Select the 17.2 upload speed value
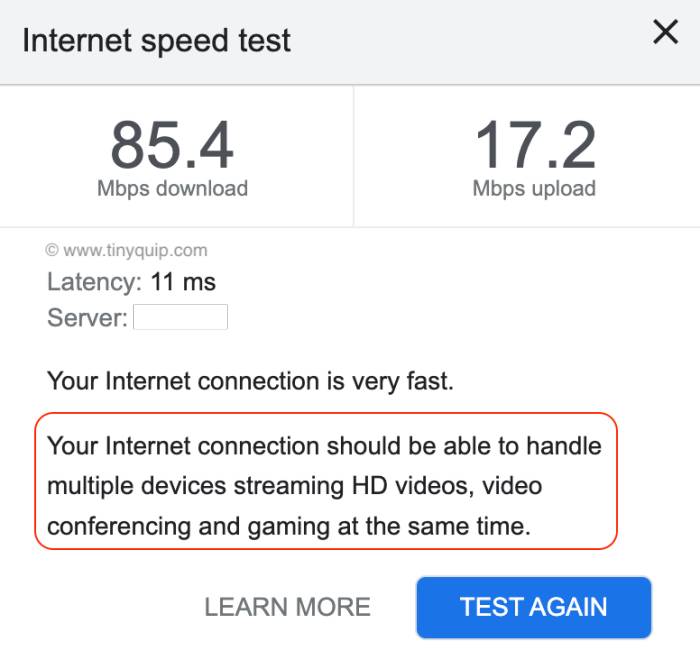 [x=534, y=145]
